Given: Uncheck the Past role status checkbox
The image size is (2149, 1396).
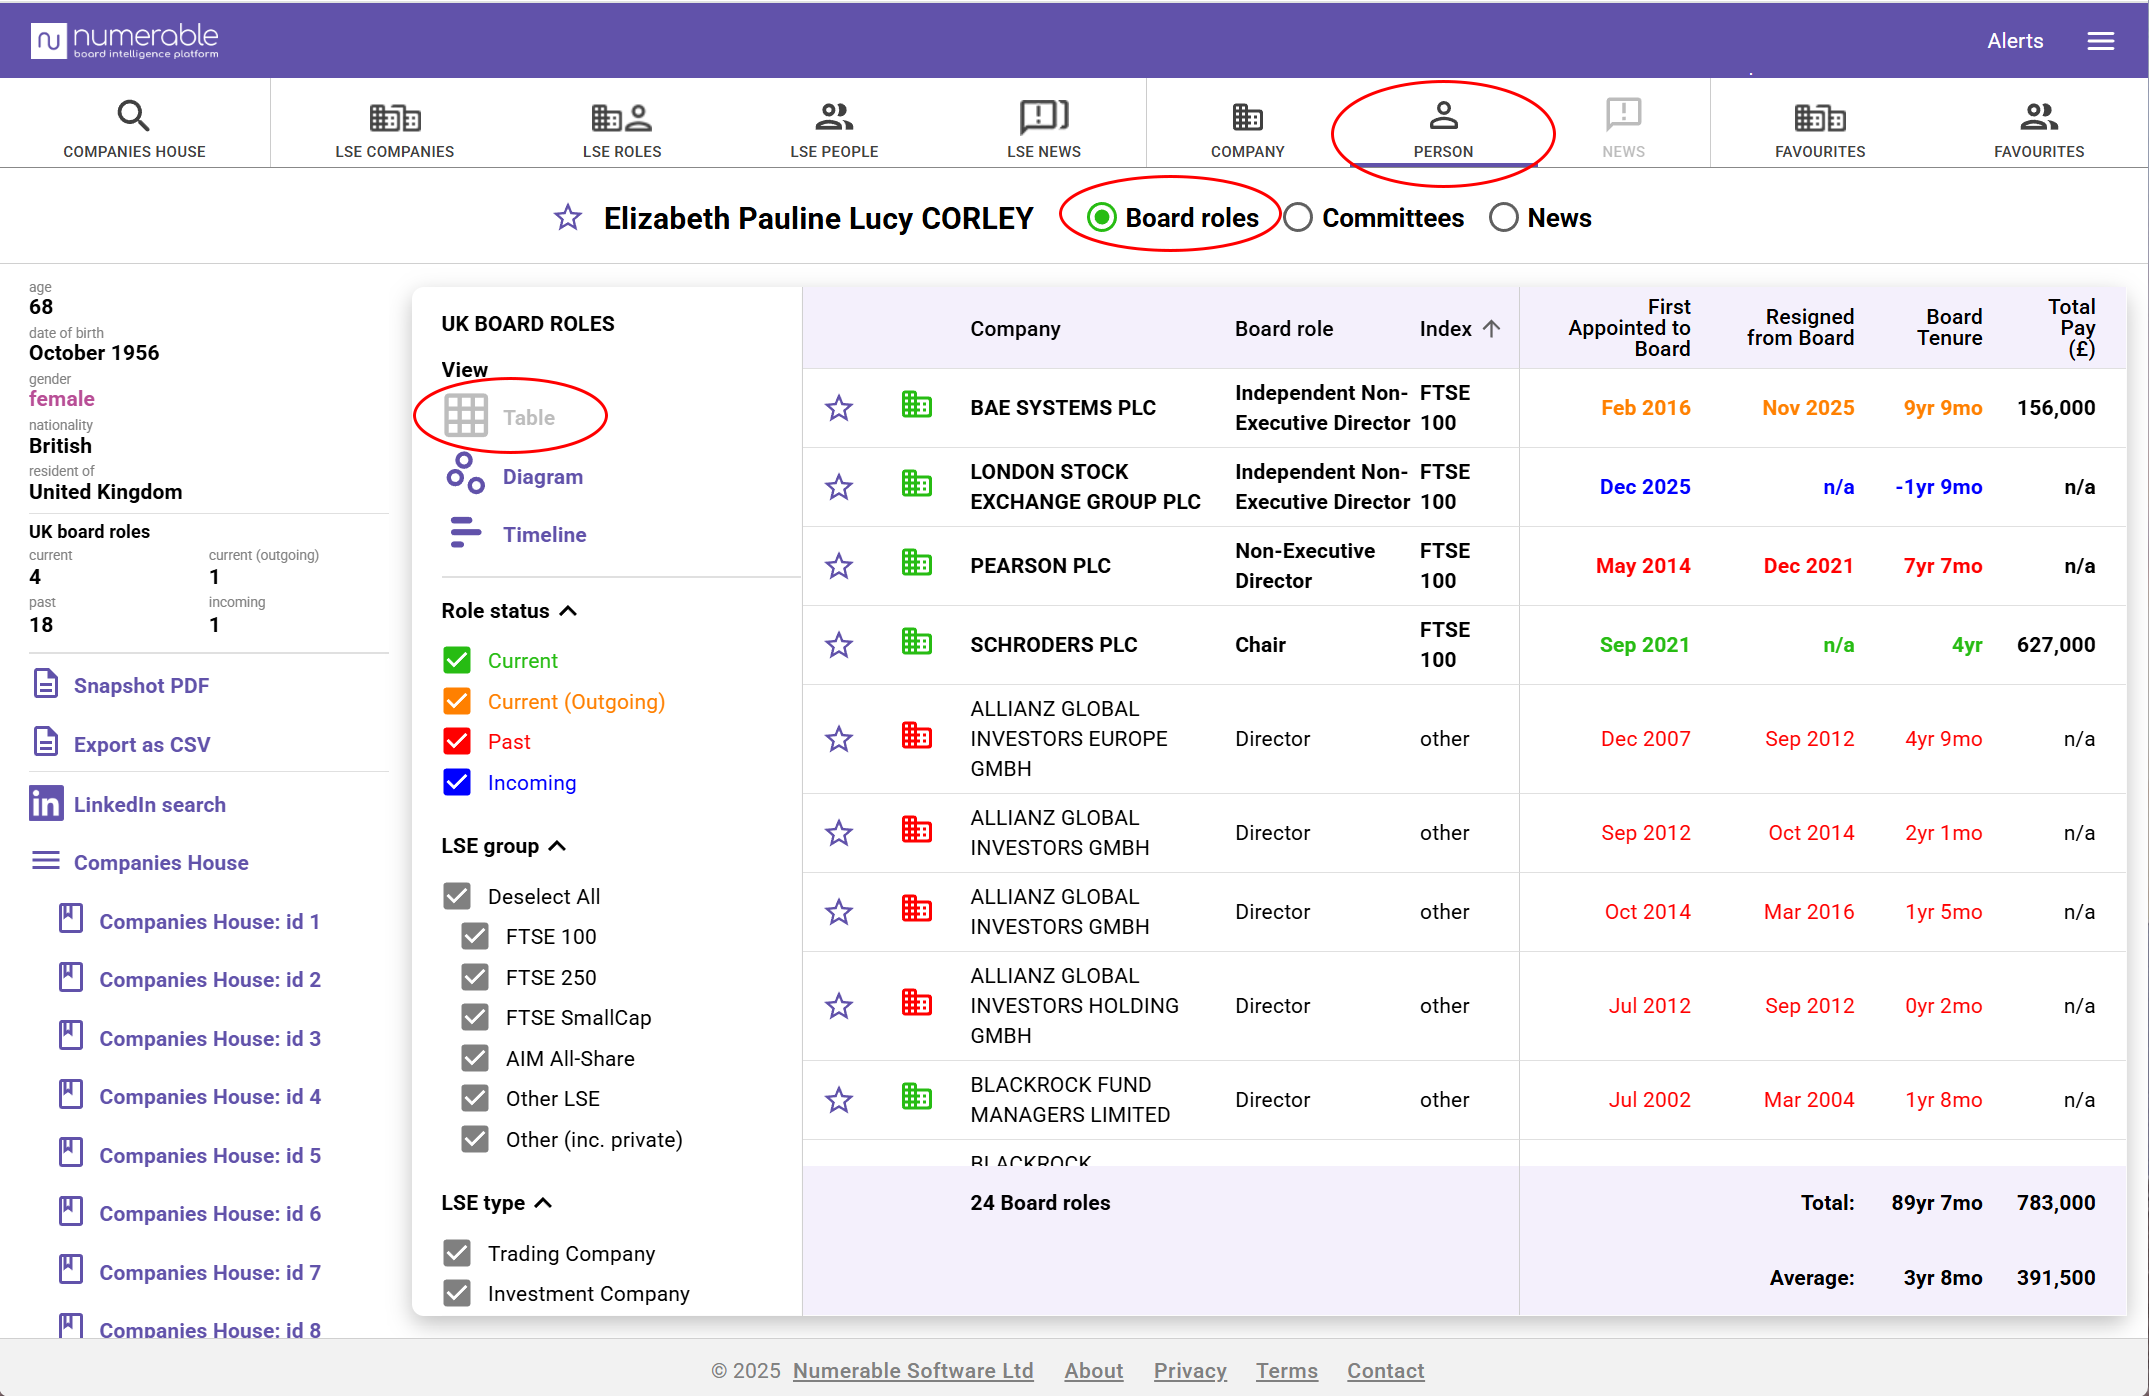Looking at the screenshot, I should coord(457,742).
